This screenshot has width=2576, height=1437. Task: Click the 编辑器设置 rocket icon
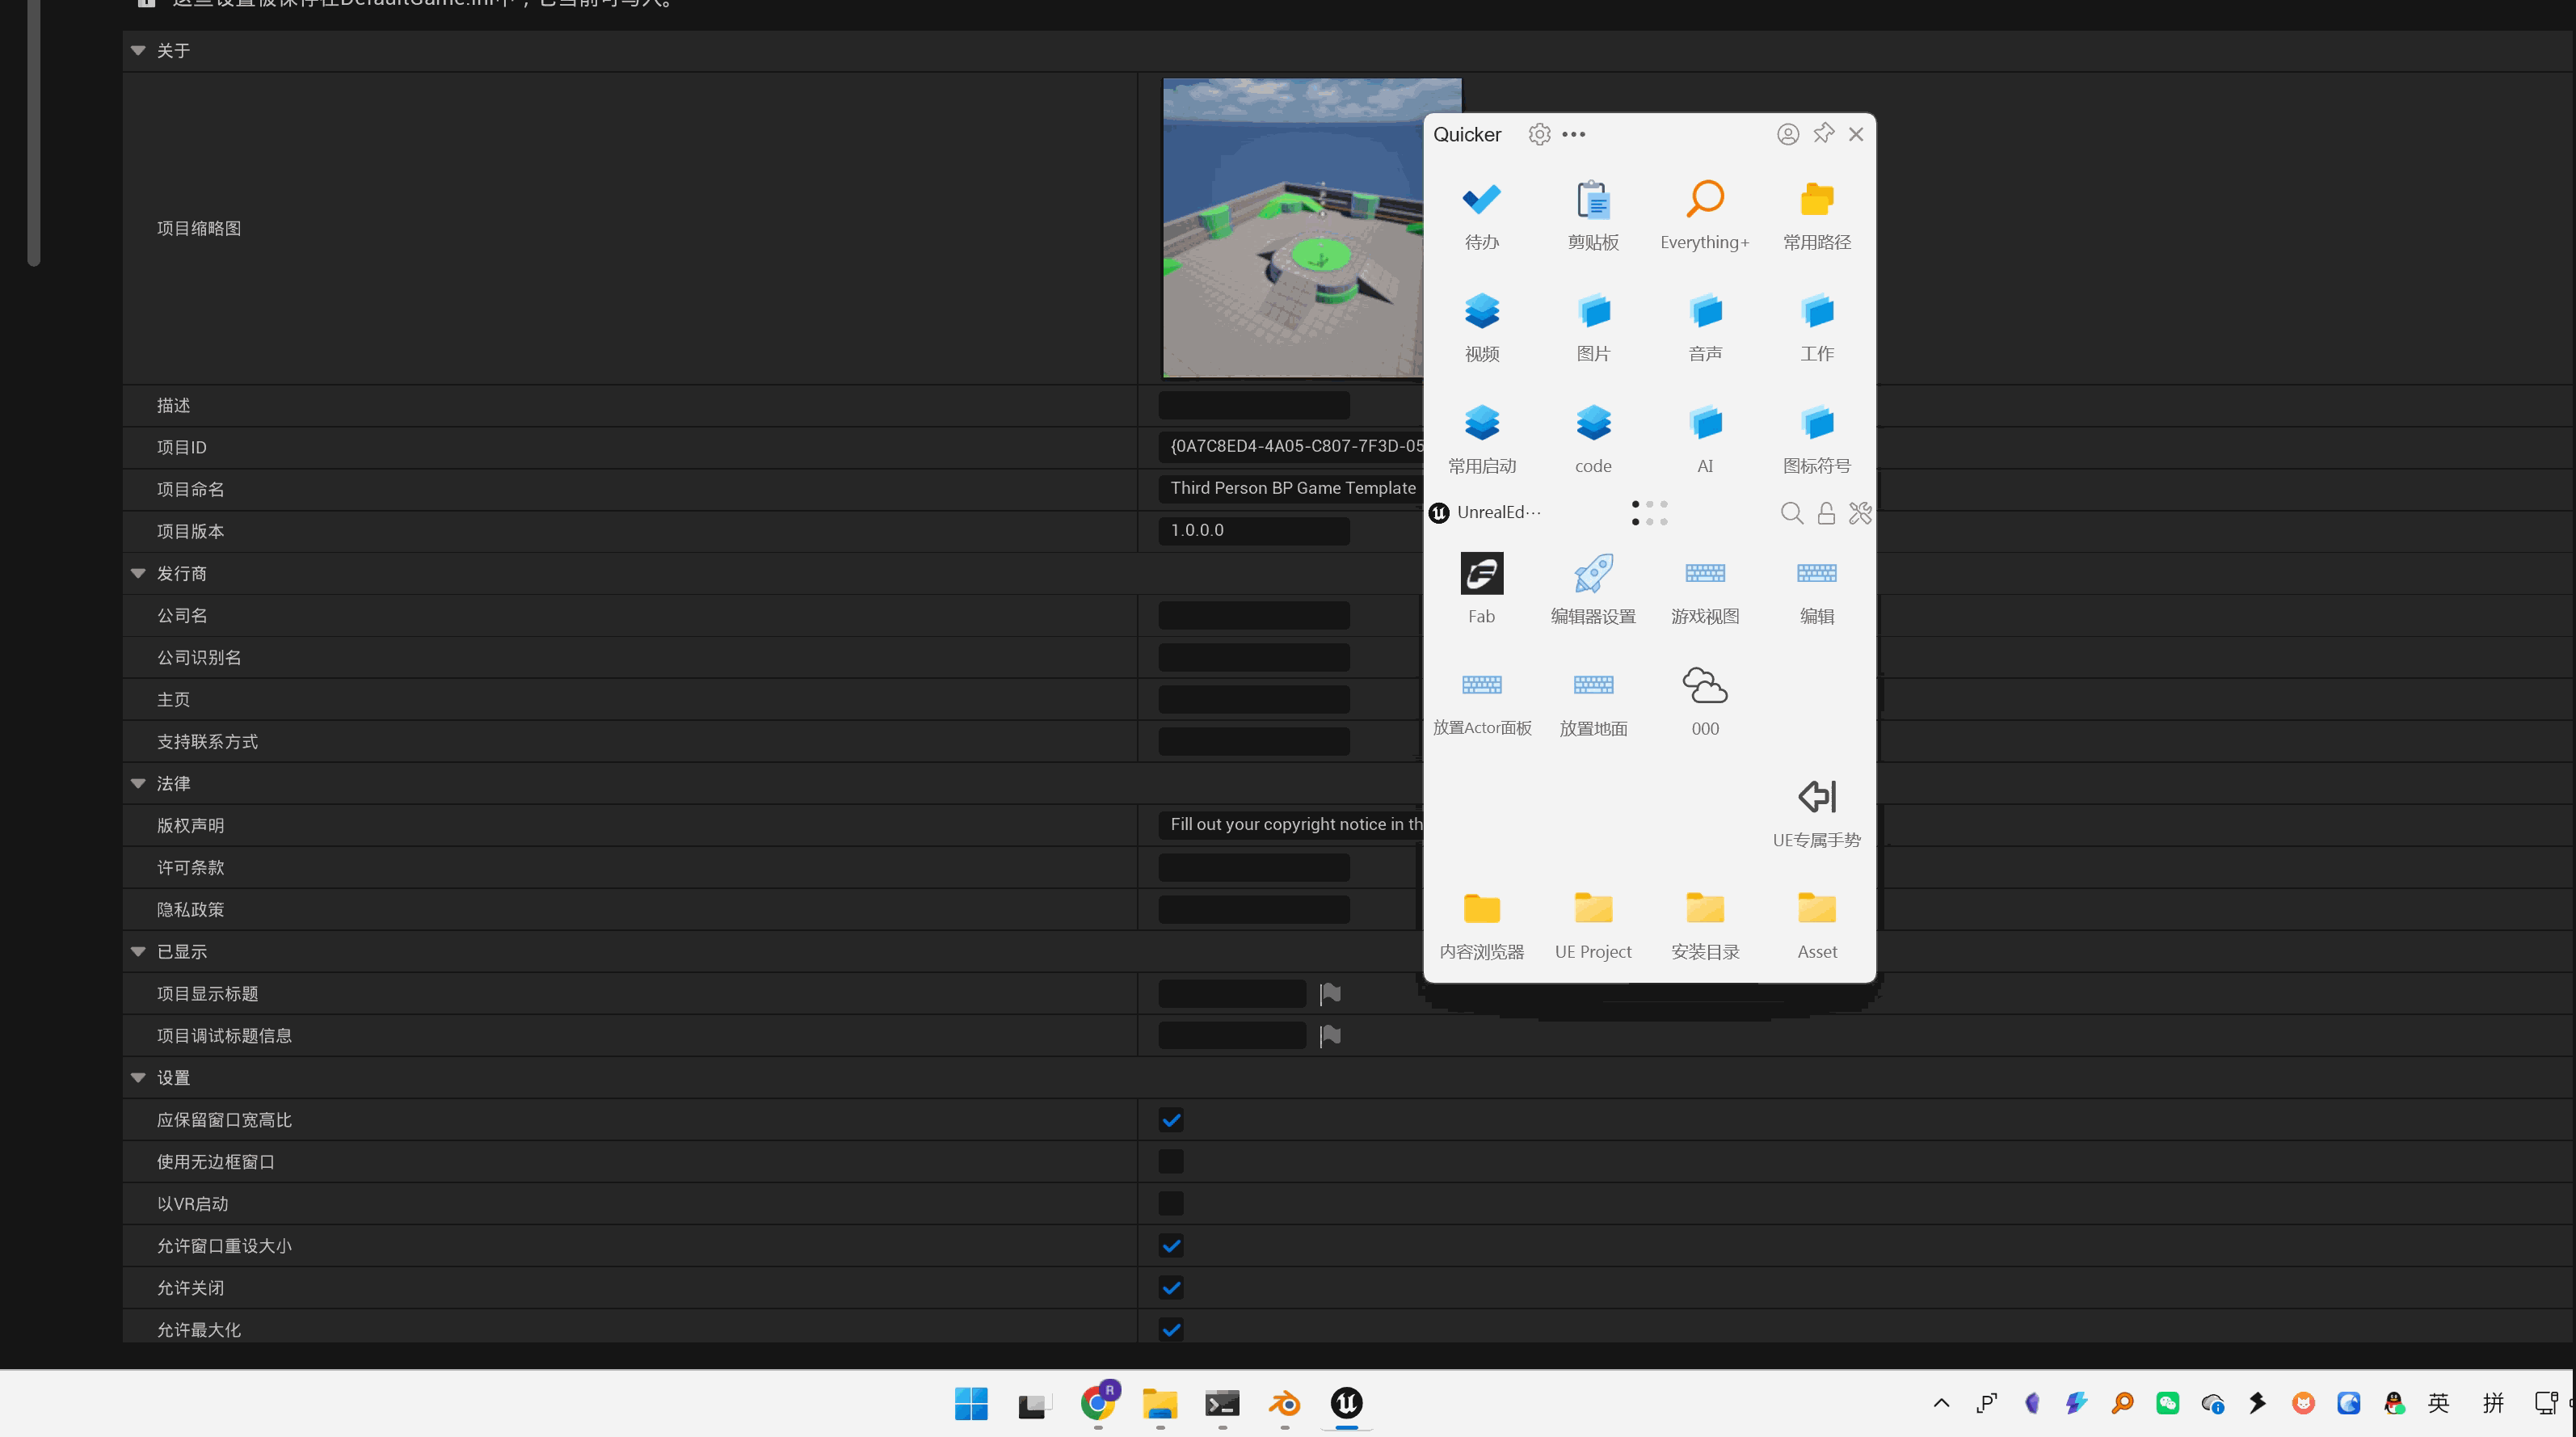pos(1593,574)
